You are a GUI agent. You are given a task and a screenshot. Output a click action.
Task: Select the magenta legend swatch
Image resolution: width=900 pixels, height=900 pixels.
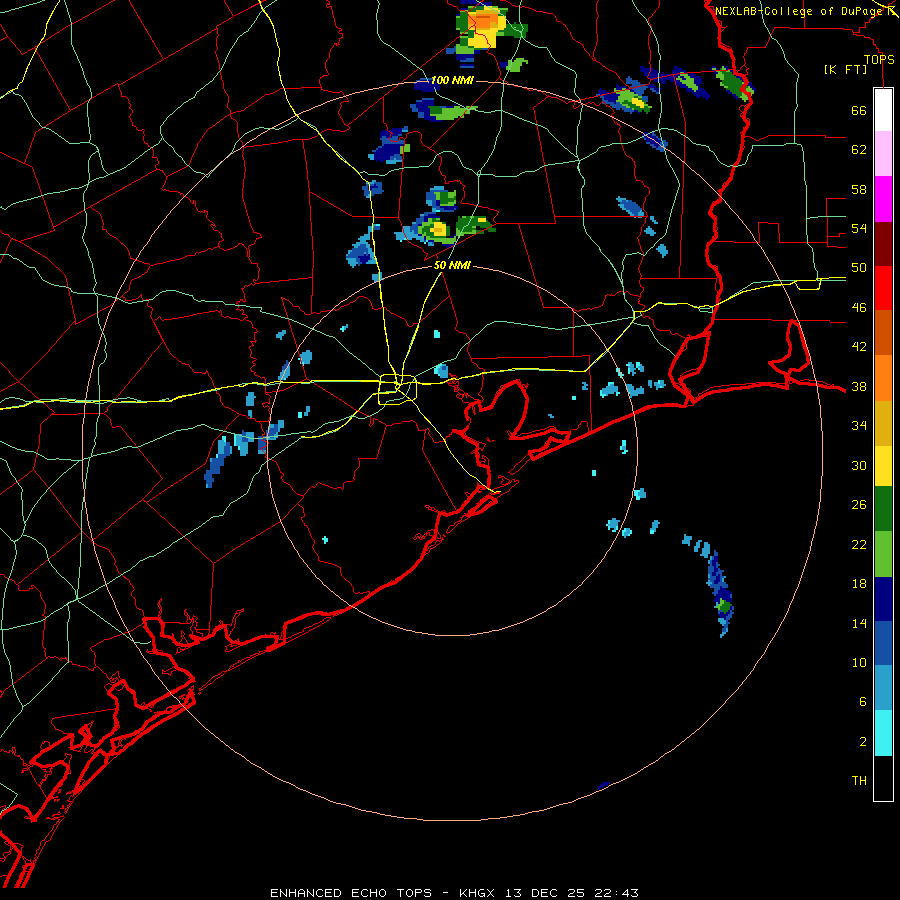tap(883, 199)
